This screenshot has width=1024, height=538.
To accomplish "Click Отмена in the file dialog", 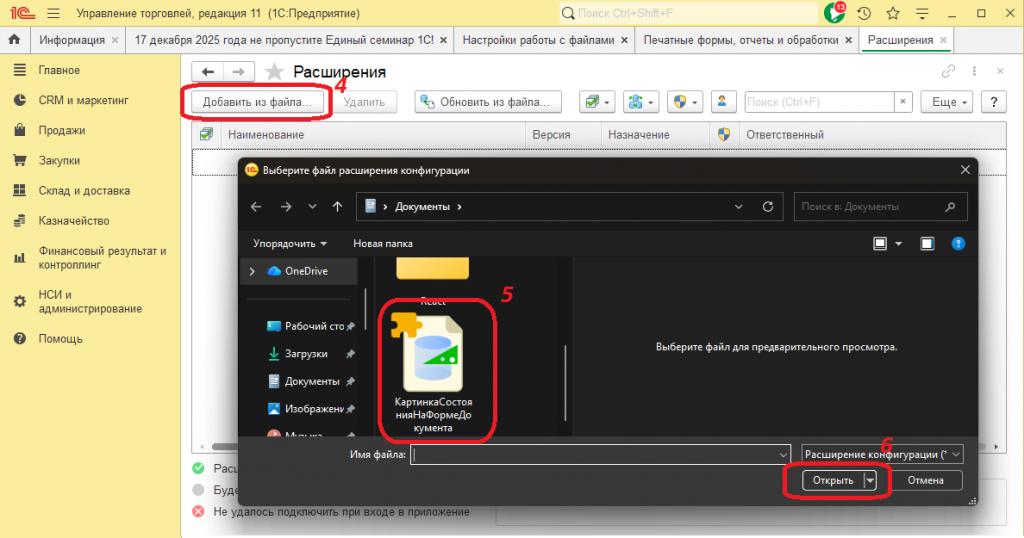I will coord(925,481).
